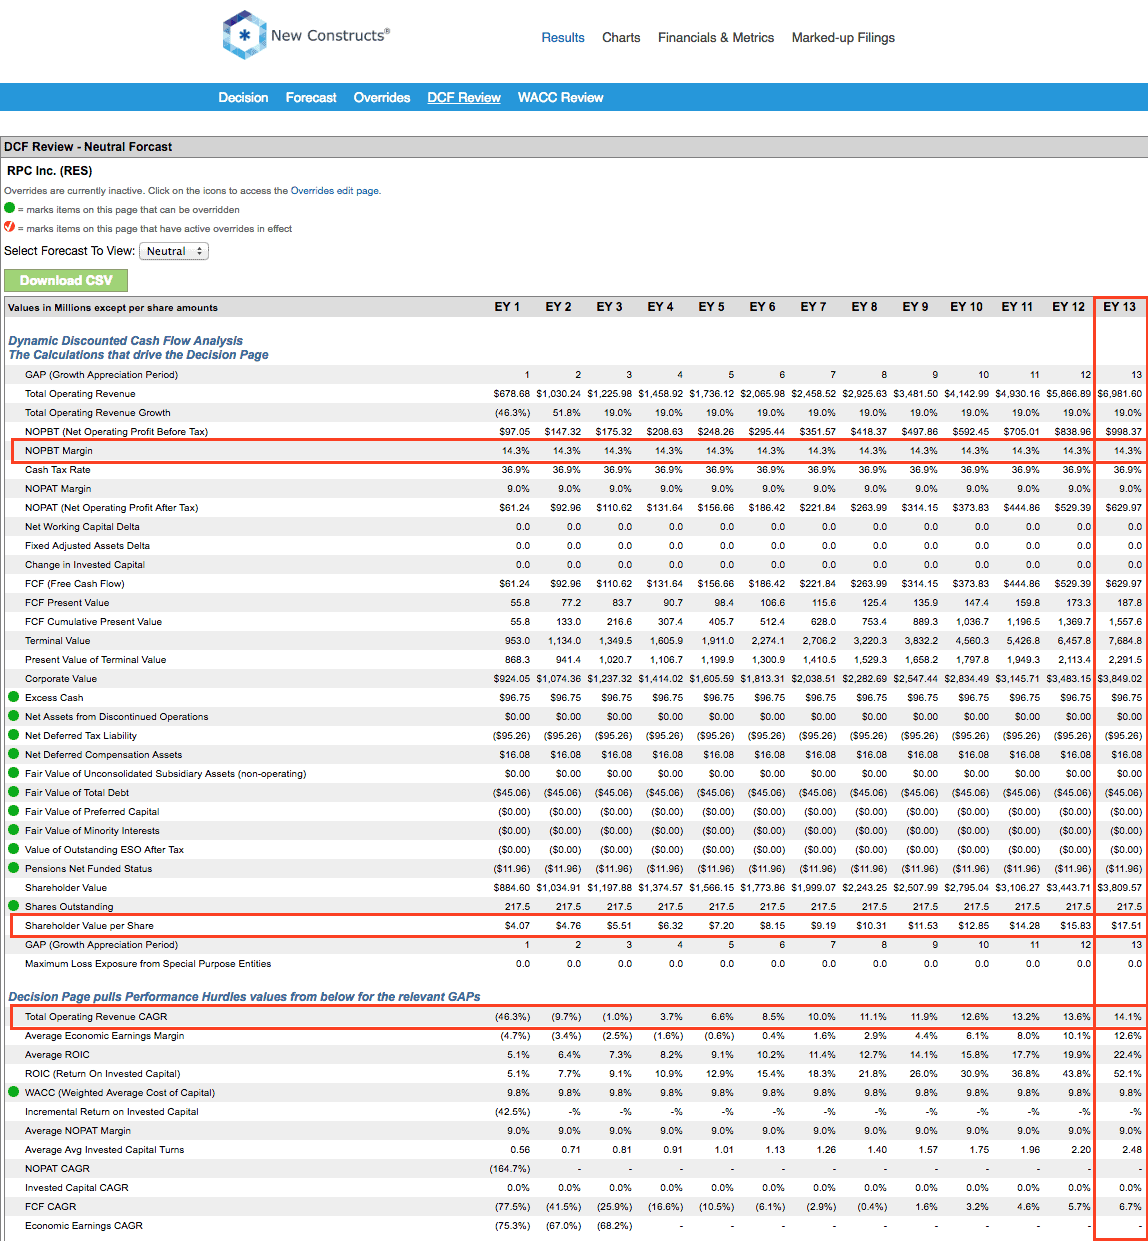Click the Average ROIC row label
Screen dimensions: 1148x1241
coord(57,1054)
